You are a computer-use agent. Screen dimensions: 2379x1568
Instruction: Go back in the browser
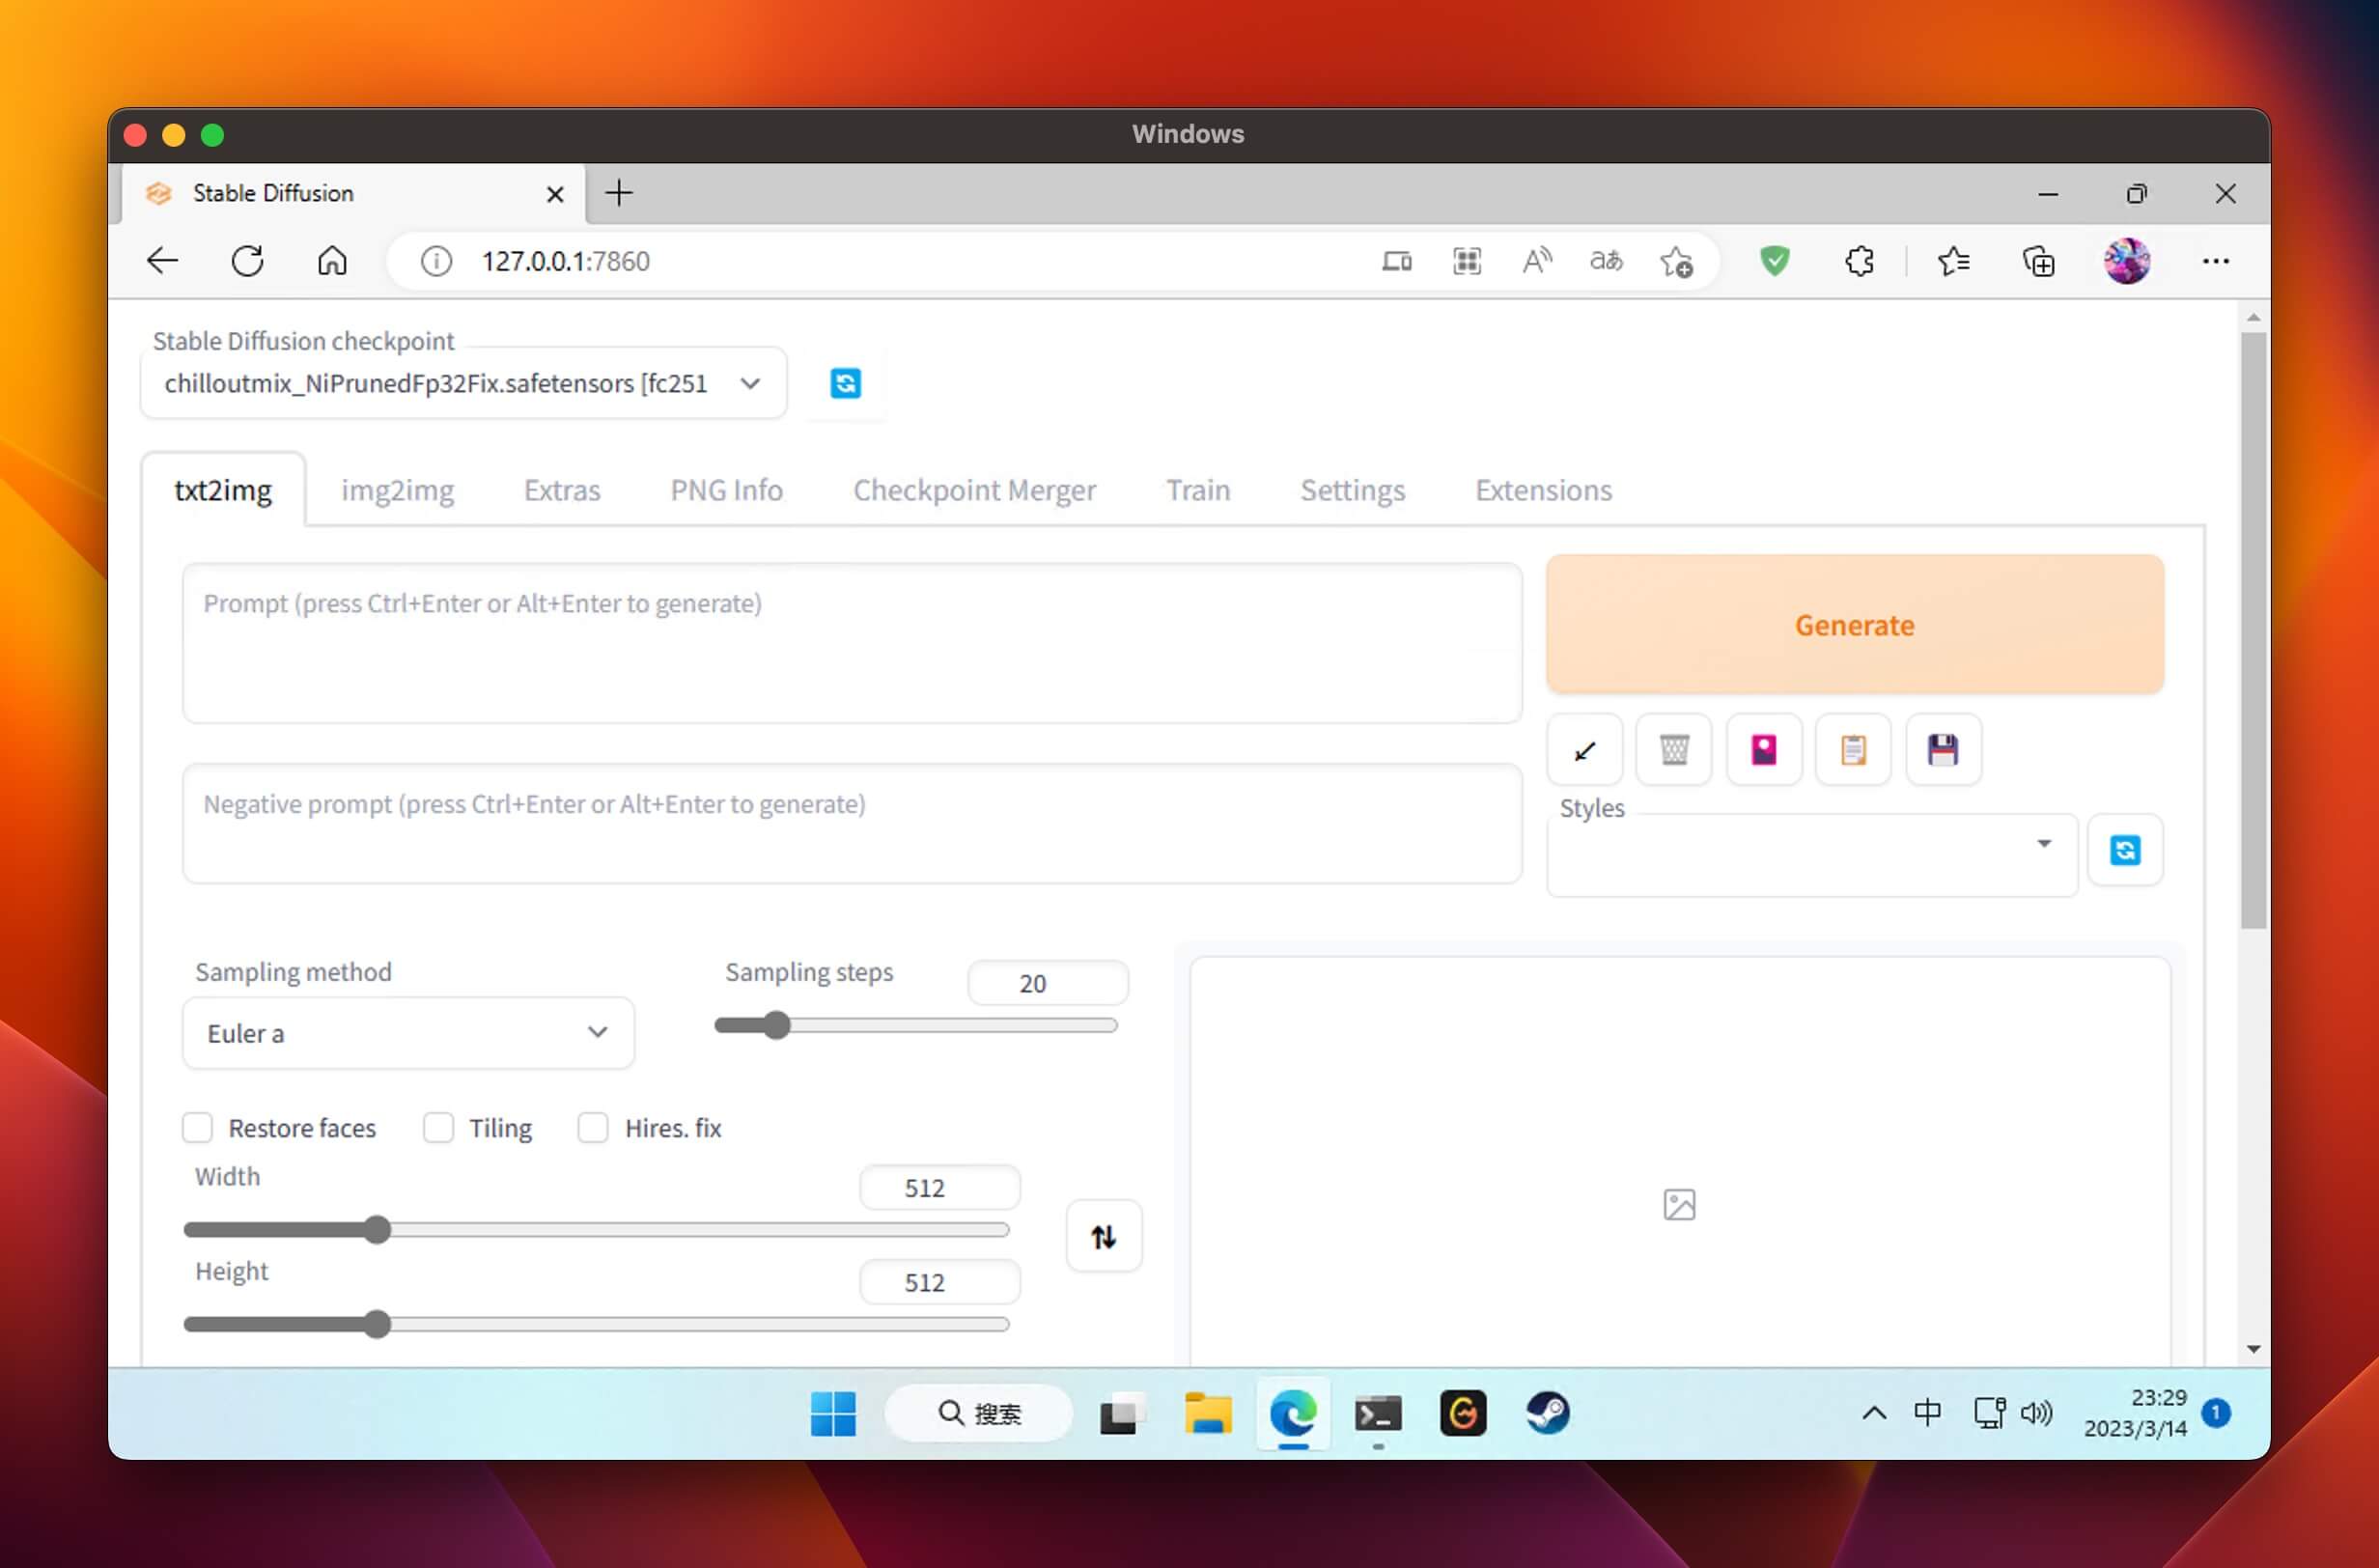click(x=162, y=261)
